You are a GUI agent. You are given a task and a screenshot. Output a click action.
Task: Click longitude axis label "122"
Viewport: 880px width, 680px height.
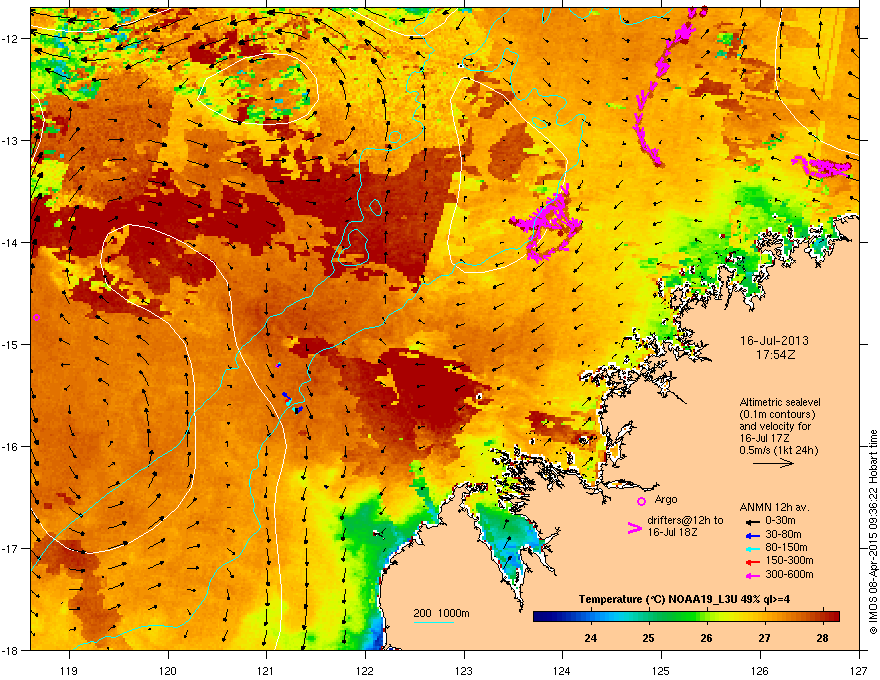tap(365, 671)
